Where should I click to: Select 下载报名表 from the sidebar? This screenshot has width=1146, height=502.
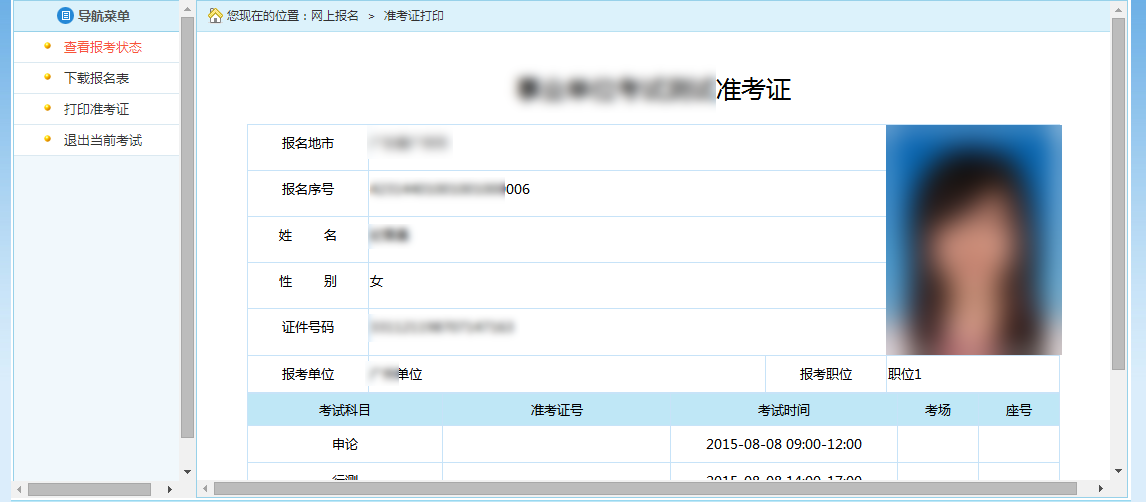97,78
